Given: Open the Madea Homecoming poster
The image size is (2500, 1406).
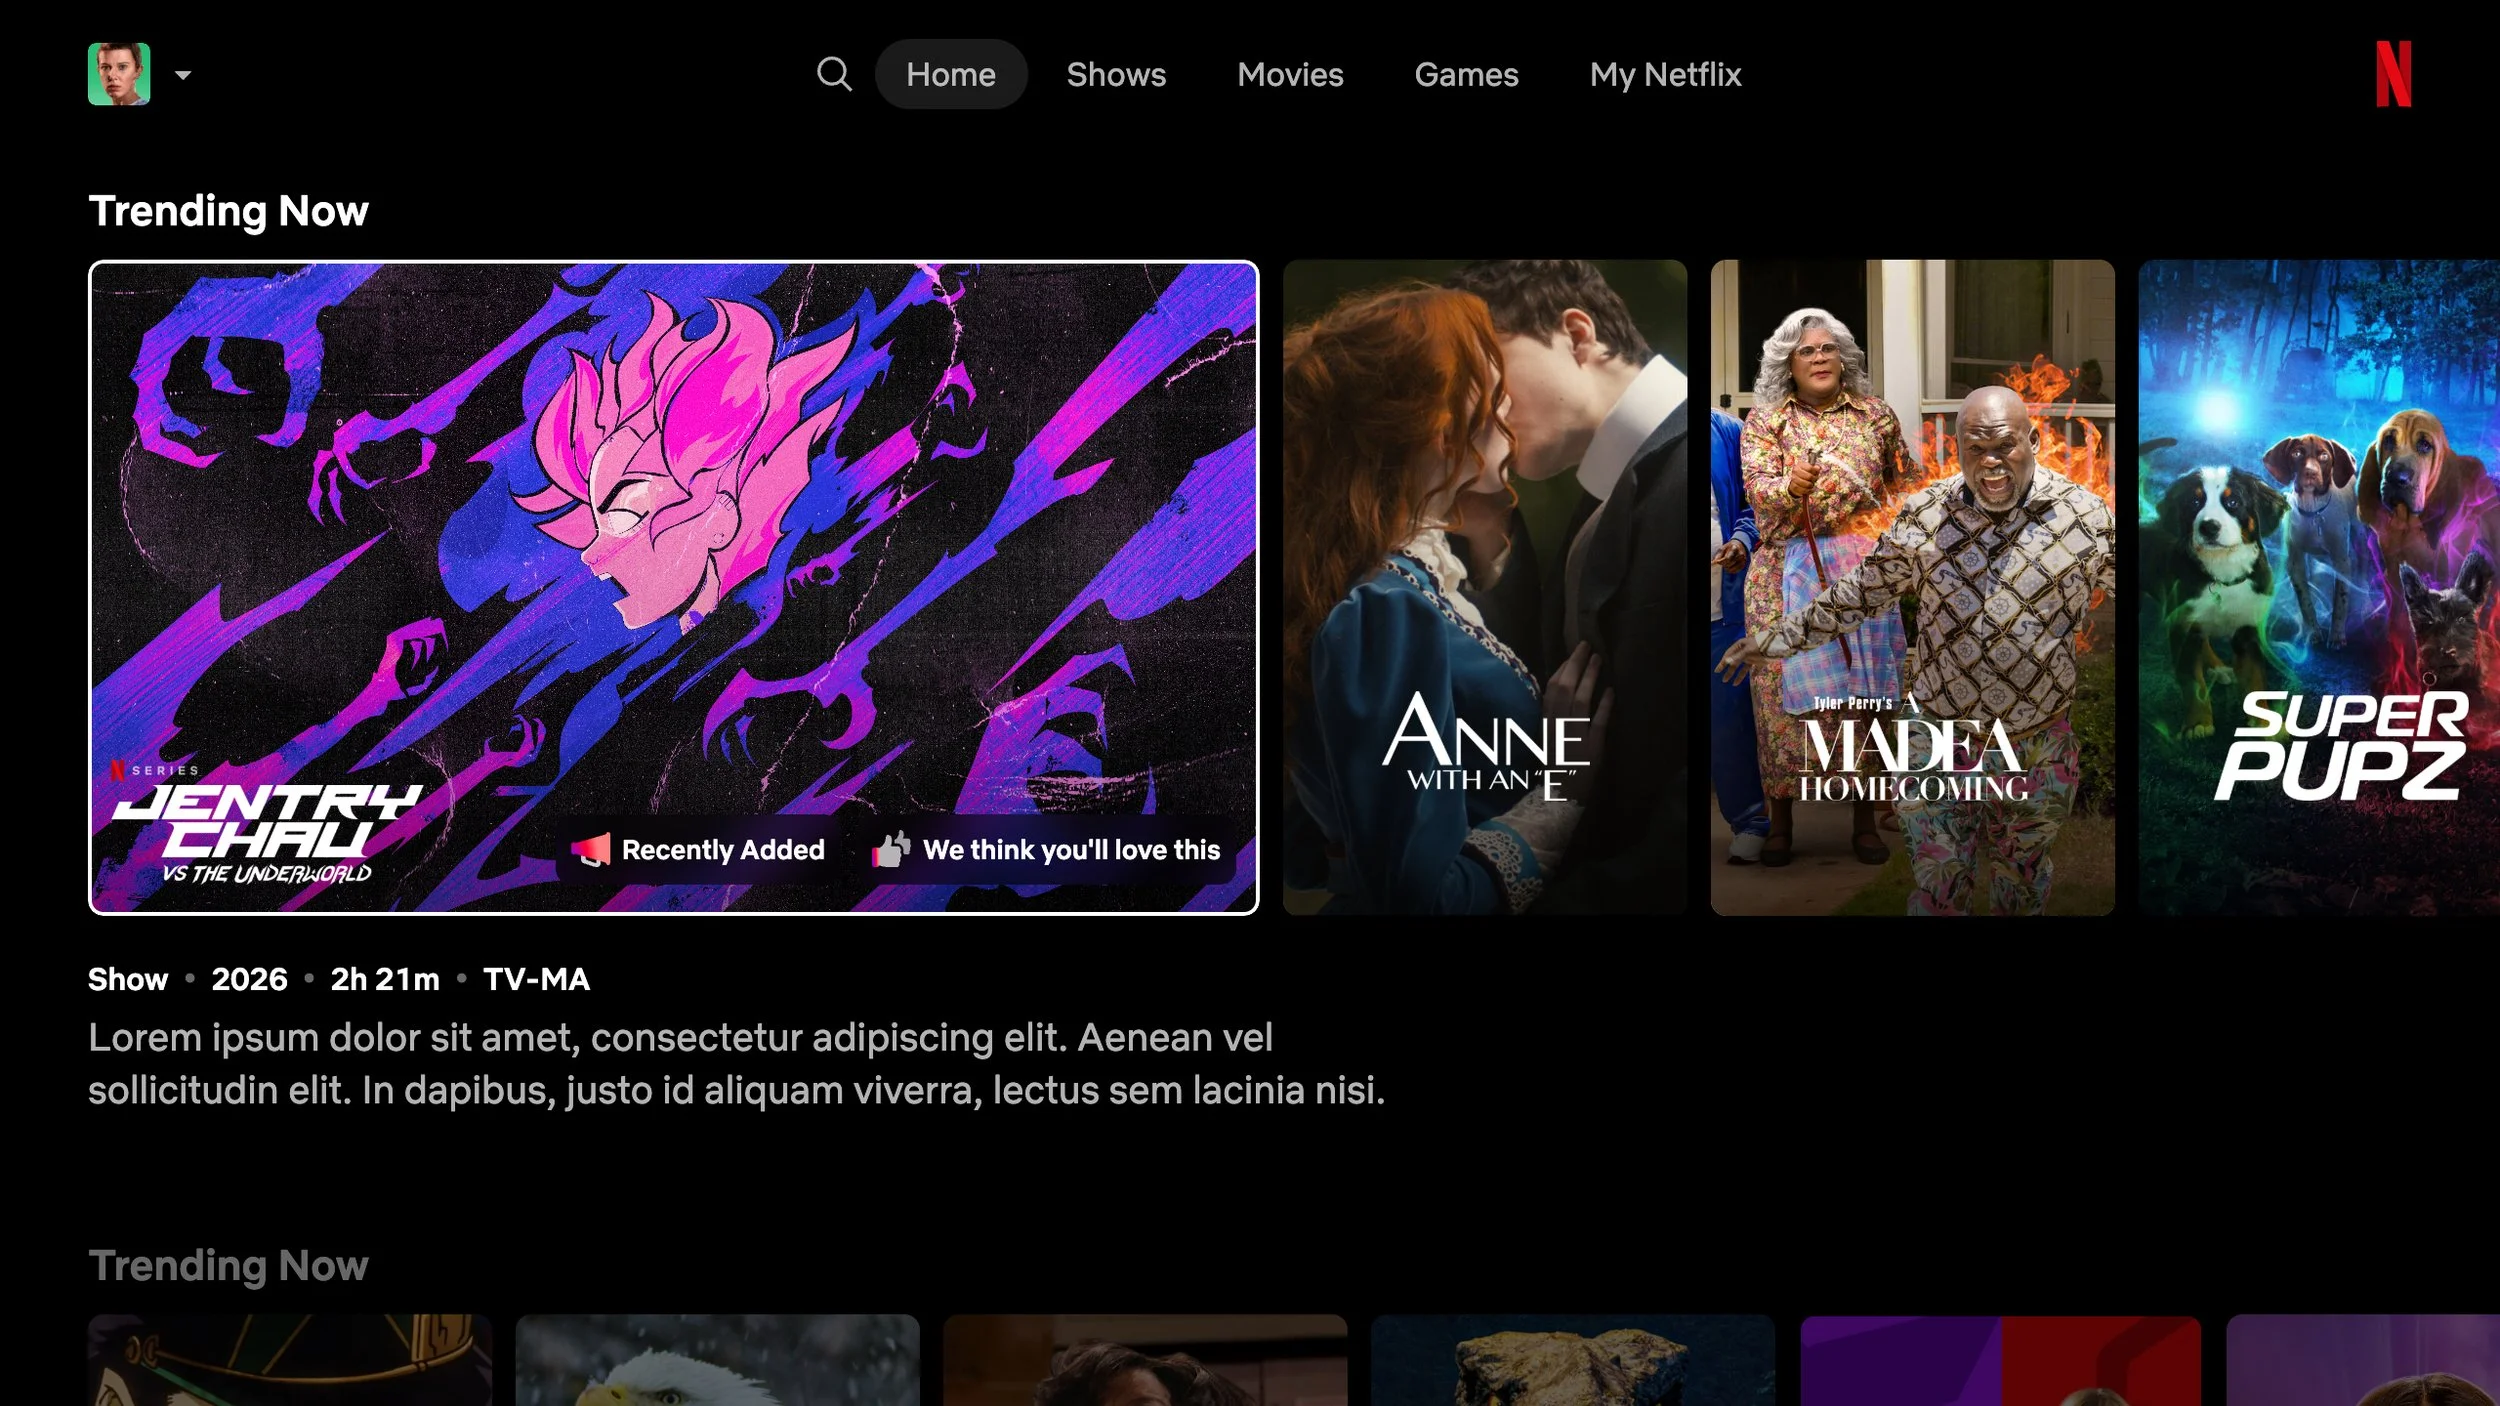Looking at the screenshot, I should (1912, 588).
